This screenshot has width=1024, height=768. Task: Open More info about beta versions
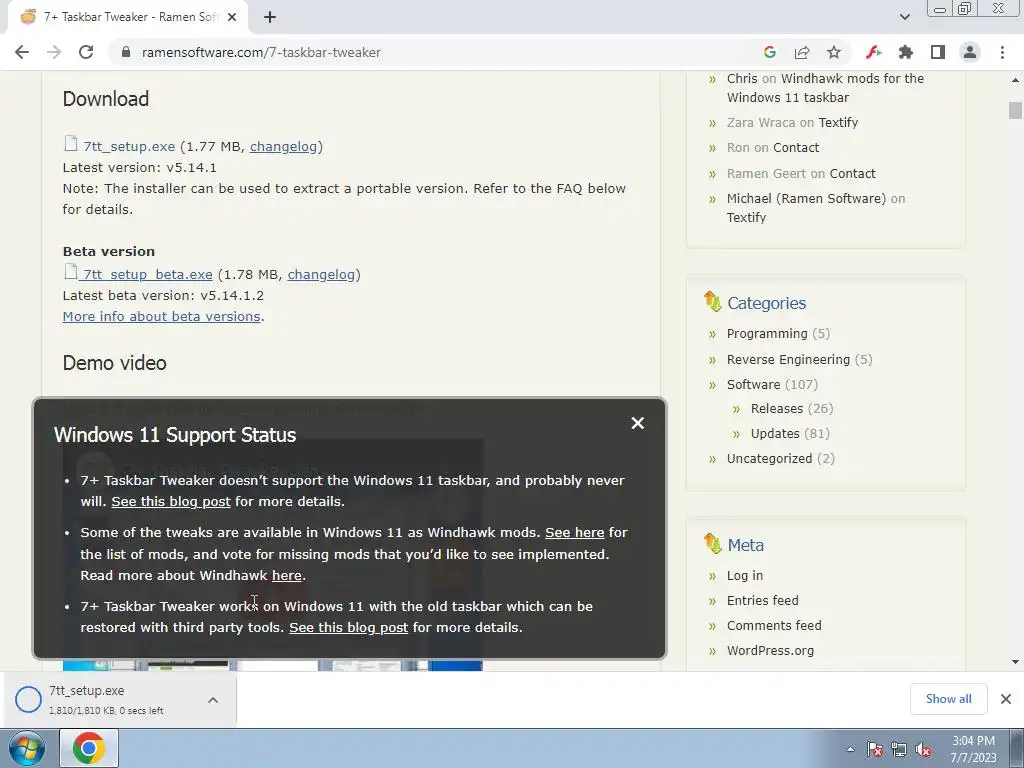point(161,316)
